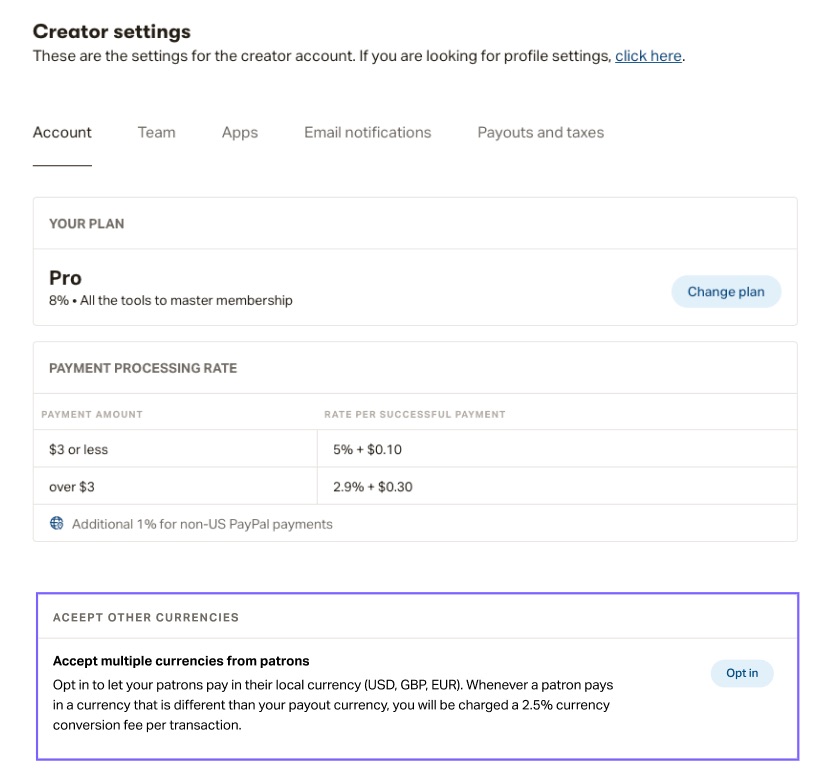Image resolution: width=833 pixels, height=775 pixels.
Task: Open the Account tab
Action: [62, 132]
